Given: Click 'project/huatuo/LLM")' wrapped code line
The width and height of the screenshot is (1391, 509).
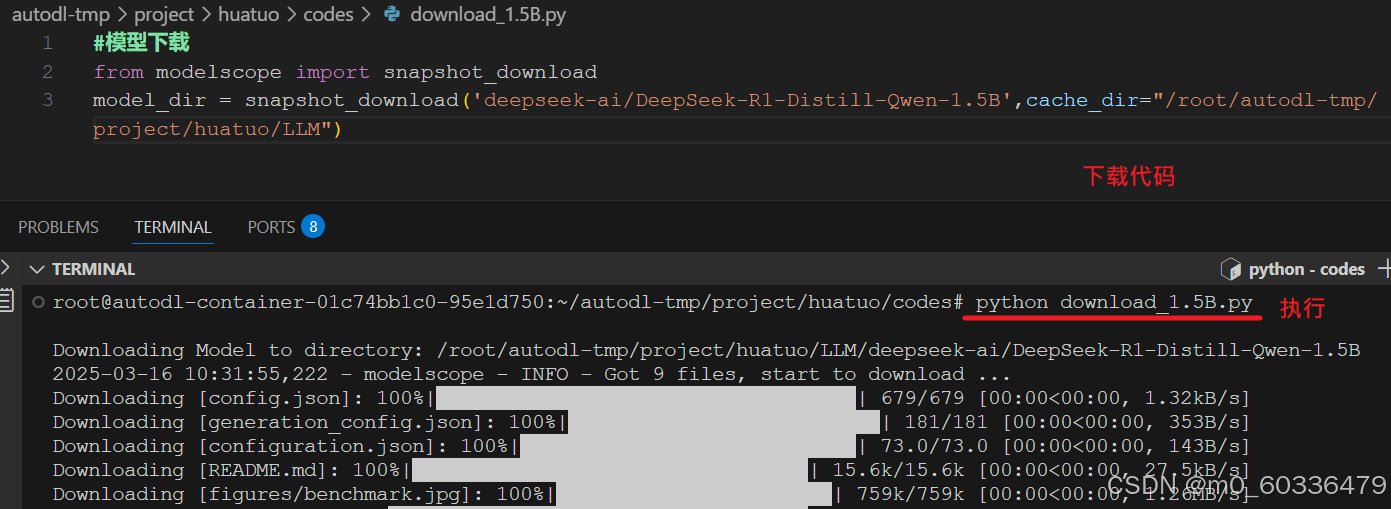Looking at the screenshot, I should [x=218, y=129].
